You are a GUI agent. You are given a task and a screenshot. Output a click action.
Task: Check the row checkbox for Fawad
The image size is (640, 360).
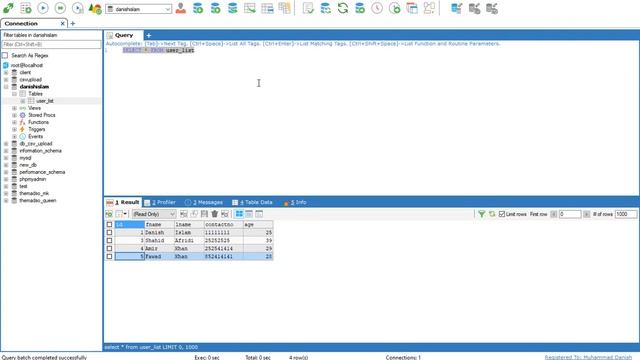[x=109, y=256]
